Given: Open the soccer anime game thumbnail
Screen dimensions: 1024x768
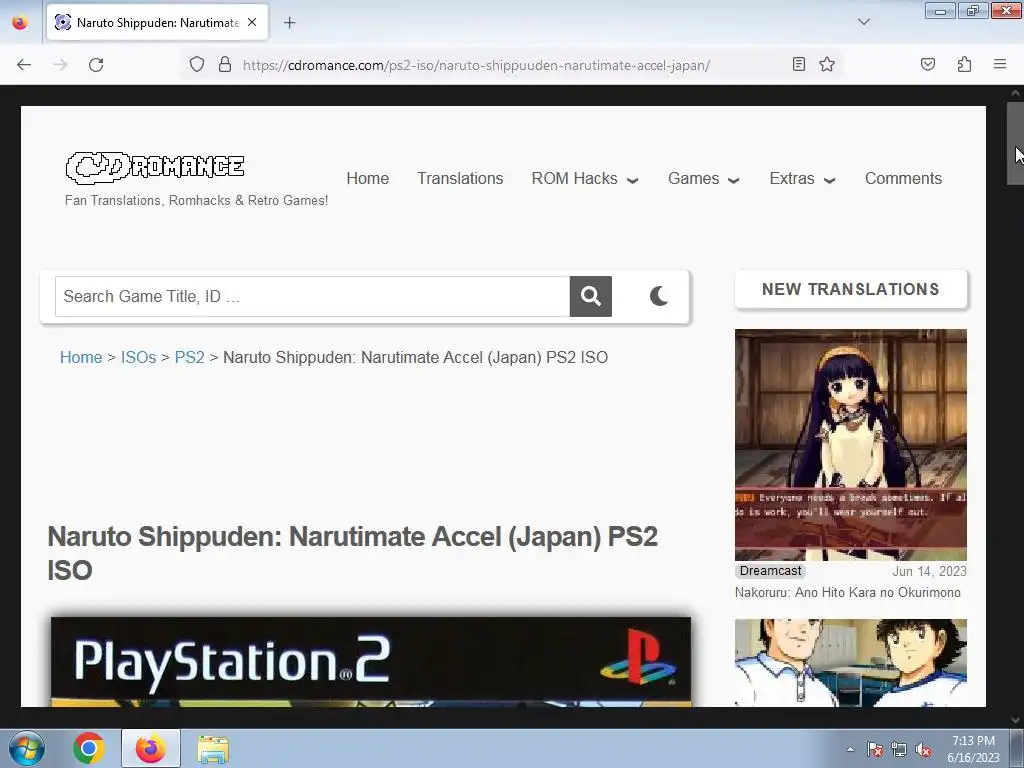Looking at the screenshot, I should [x=850, y=662].
